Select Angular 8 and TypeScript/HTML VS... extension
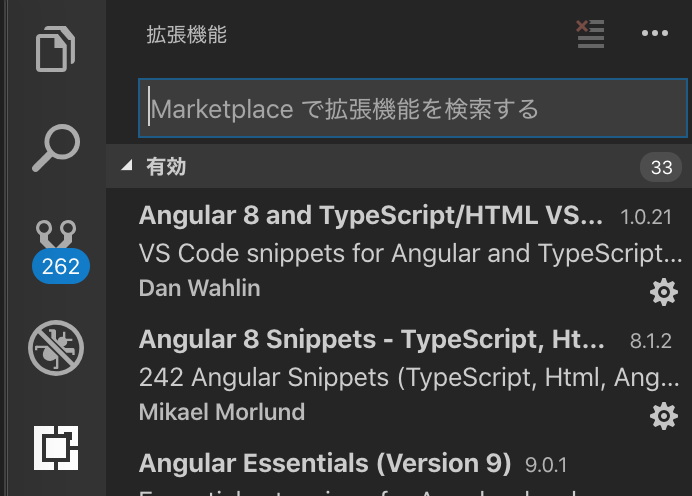Viewport: 692px width, 496px height. pyautogui.click(x=371, y=215)
